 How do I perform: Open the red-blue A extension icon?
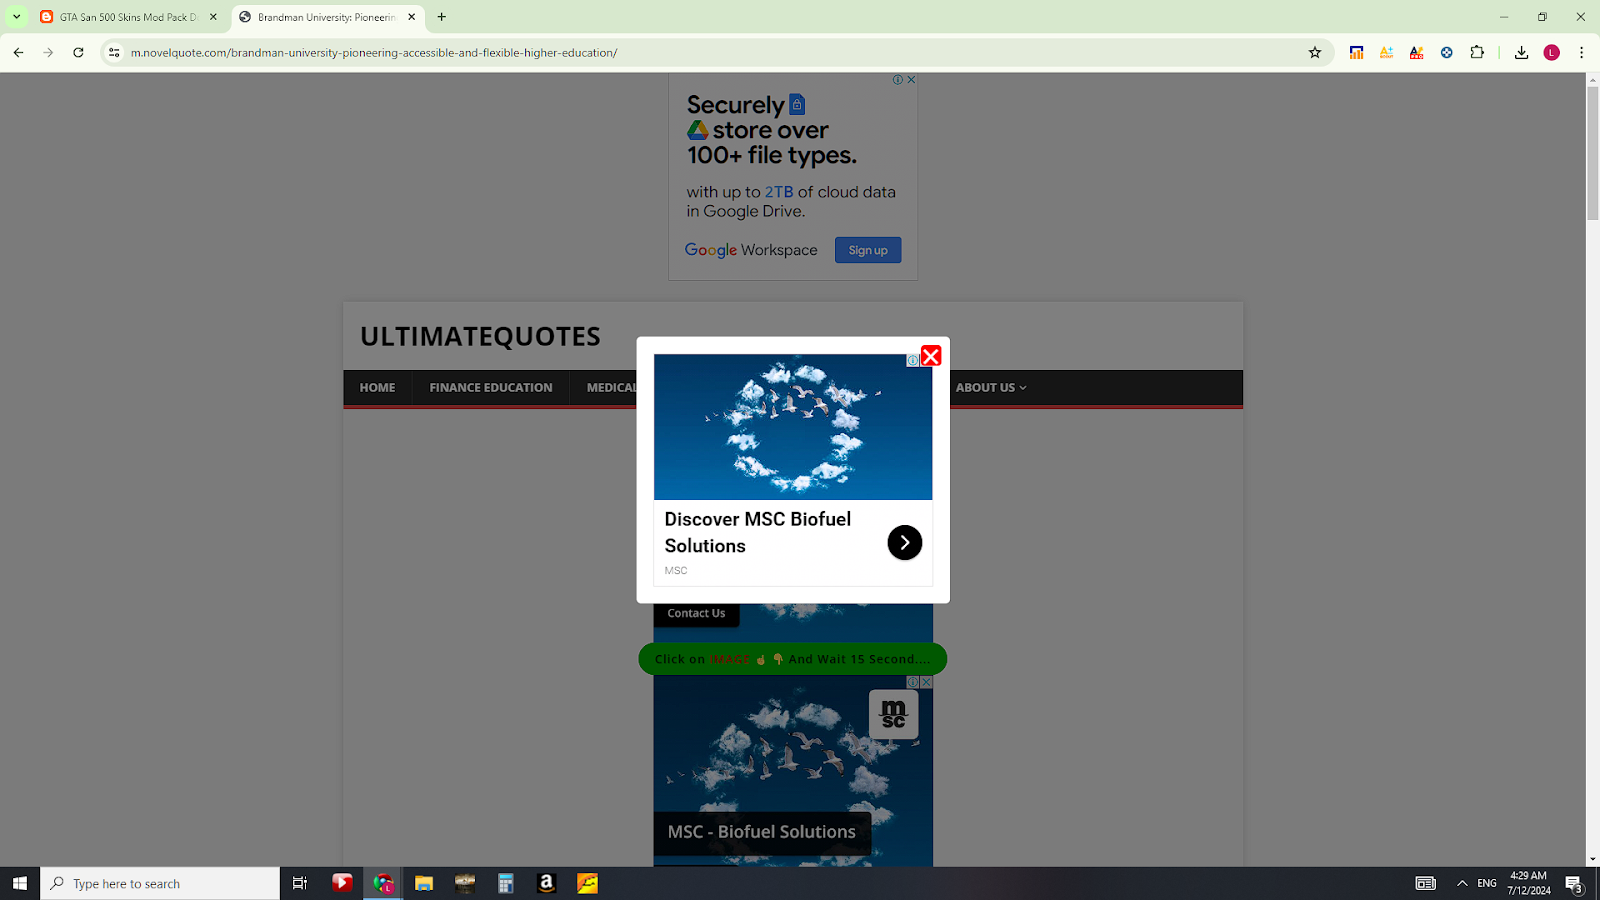click(1416, 53)
